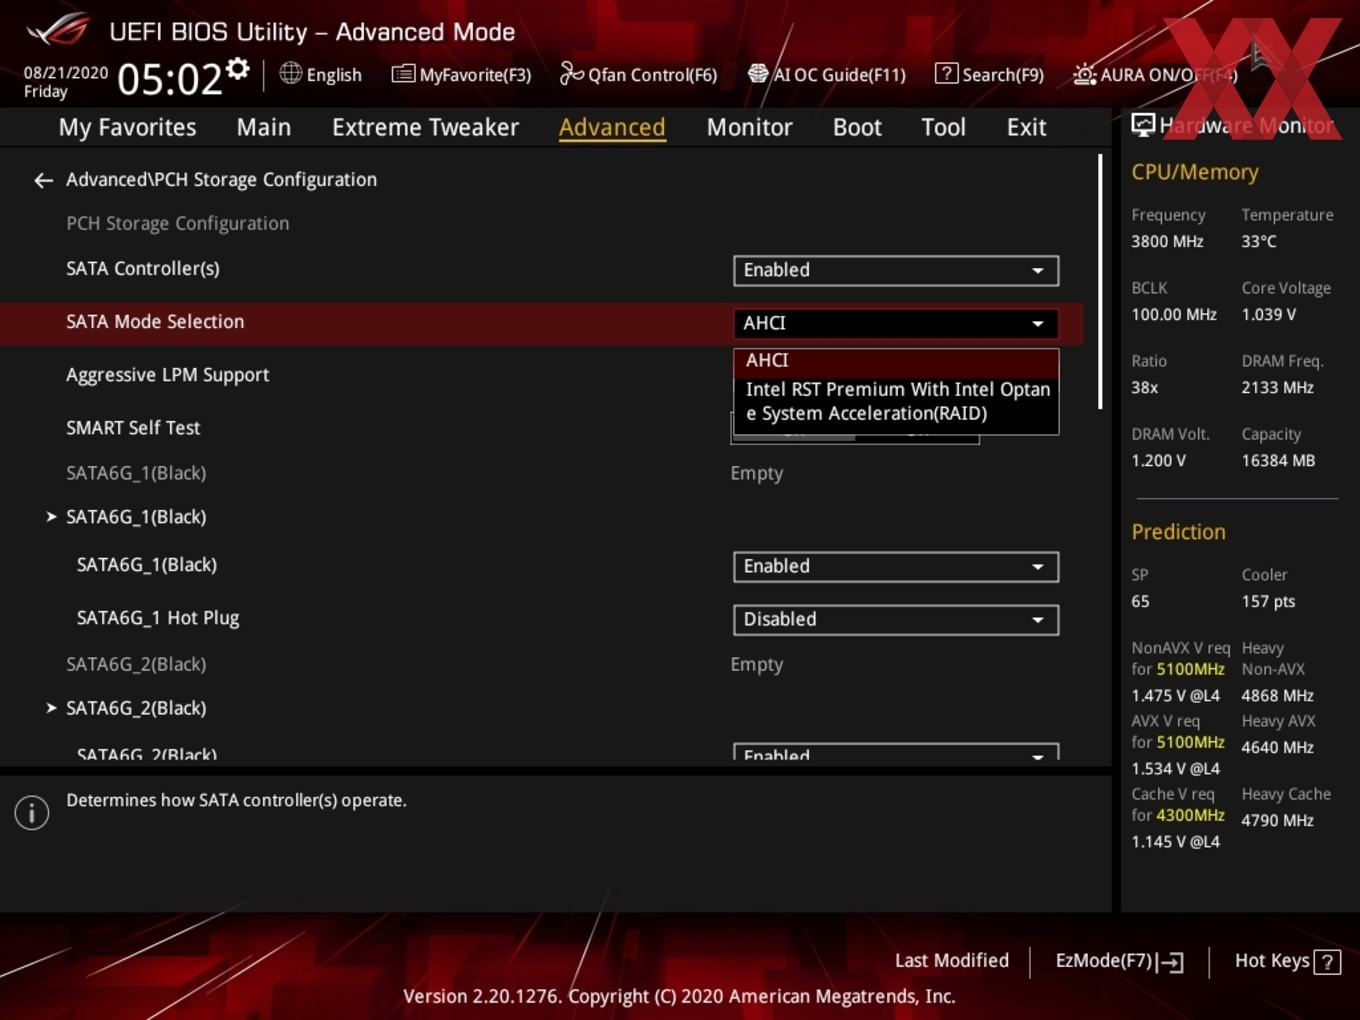Click SATA Controller(s) label
Screen dimensions: 1360x1020
pyautogui.click(x=143, y=268)
